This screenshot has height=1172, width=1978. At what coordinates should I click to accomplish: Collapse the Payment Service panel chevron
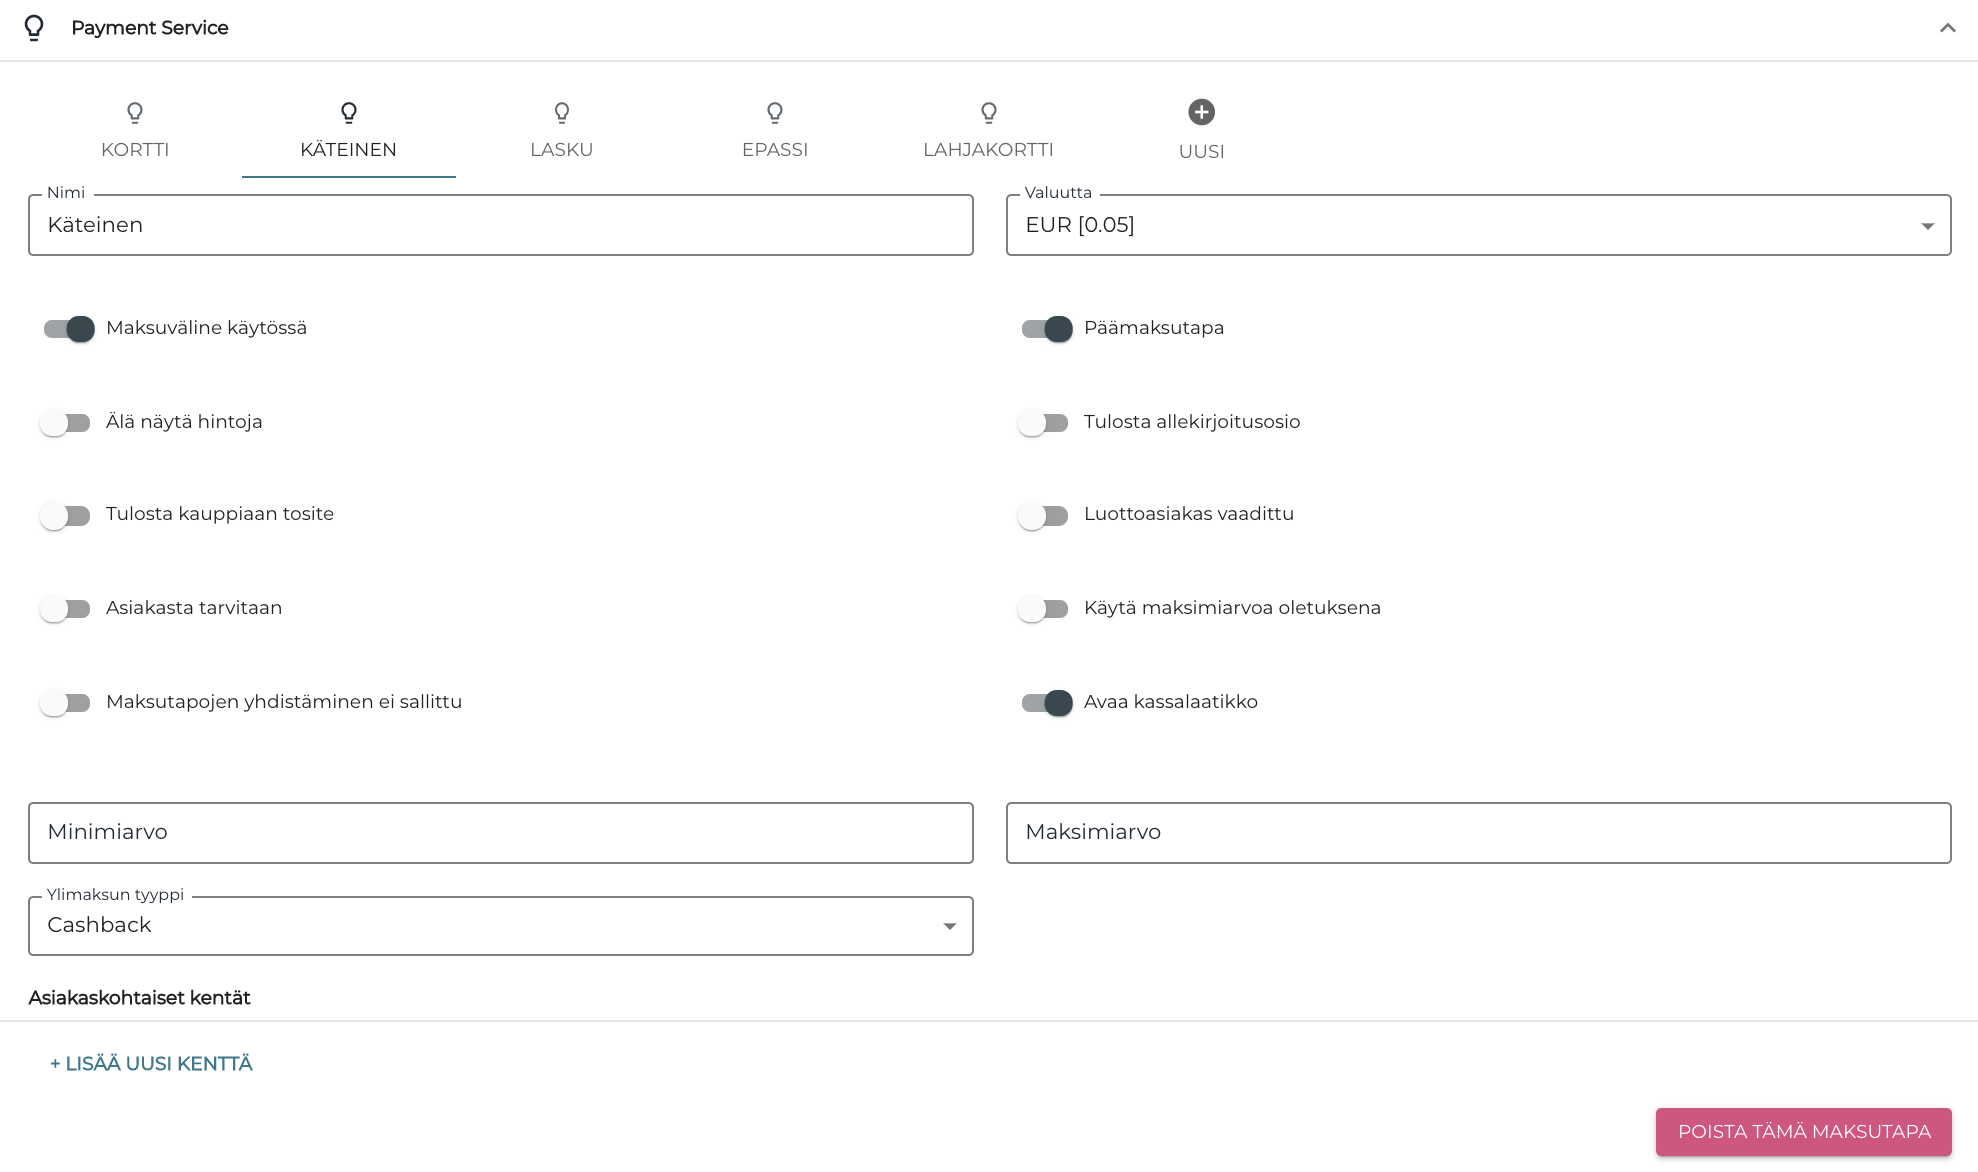coord(1947,28)
